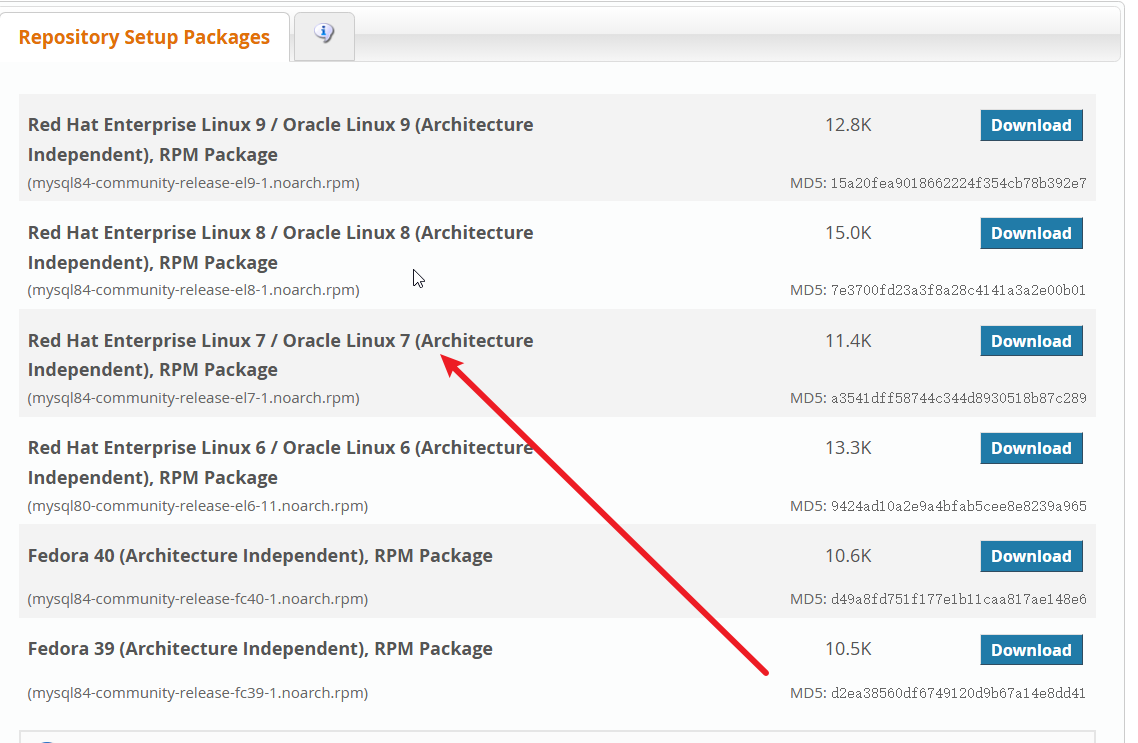Download the Red Hat Enterprise Linux 9 package

coord(1031,126)
